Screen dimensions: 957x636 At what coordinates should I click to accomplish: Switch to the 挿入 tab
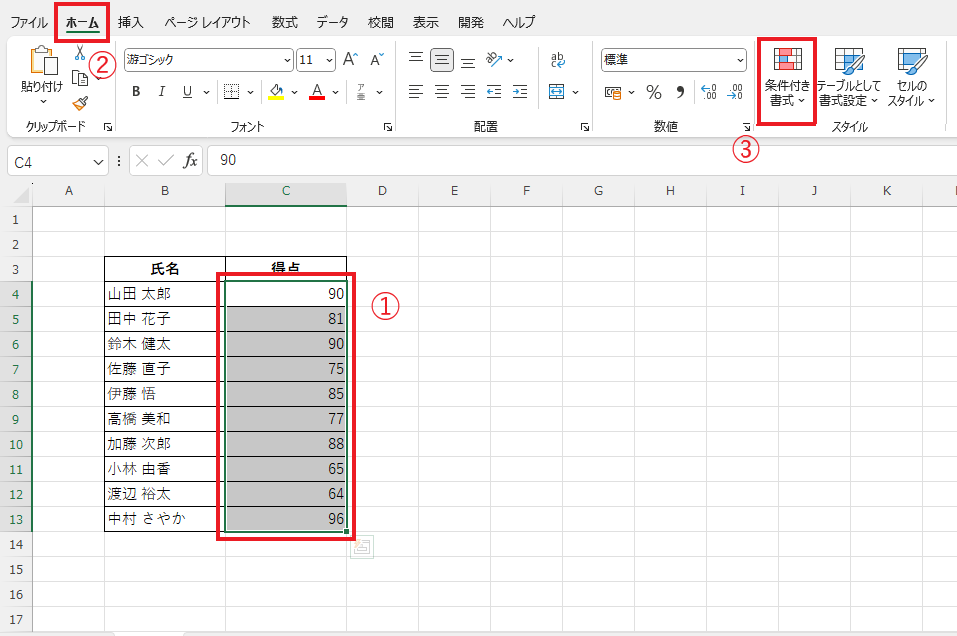pos(131,23)
